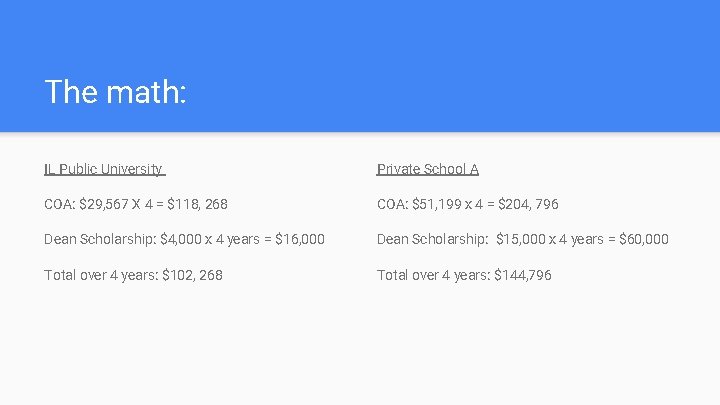Click the 'Total over 4 years: $102, 268' text
This screenshot has height=405, width=720.
133,275
